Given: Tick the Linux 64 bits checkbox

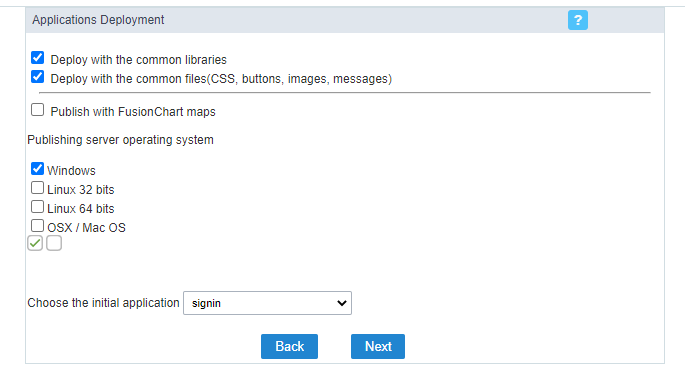Looking at the screenshot, I should 38,207.
